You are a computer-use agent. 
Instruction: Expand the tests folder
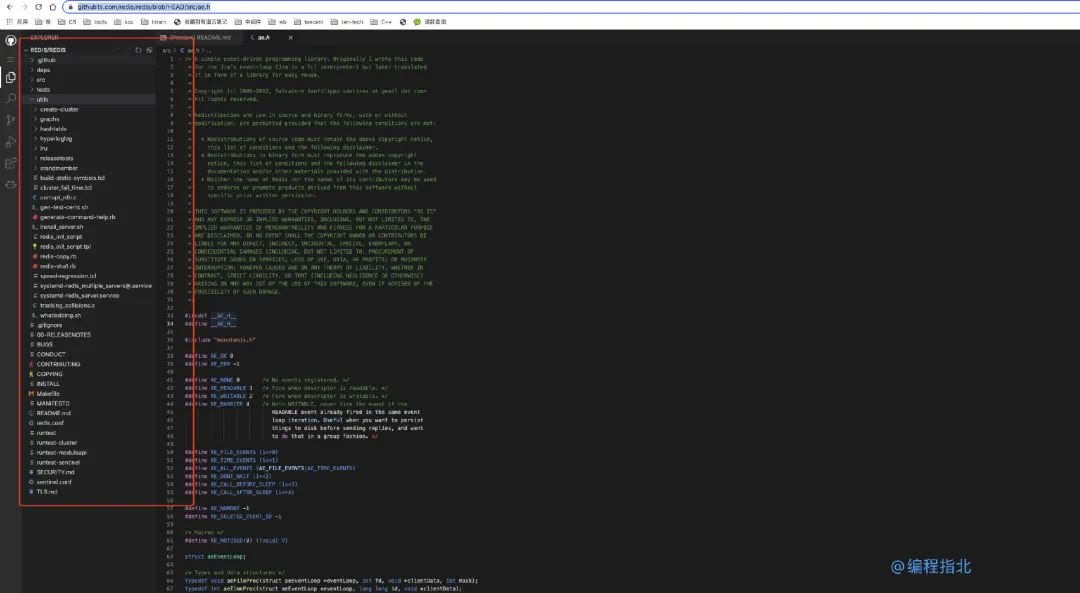[x=90, y=90]
